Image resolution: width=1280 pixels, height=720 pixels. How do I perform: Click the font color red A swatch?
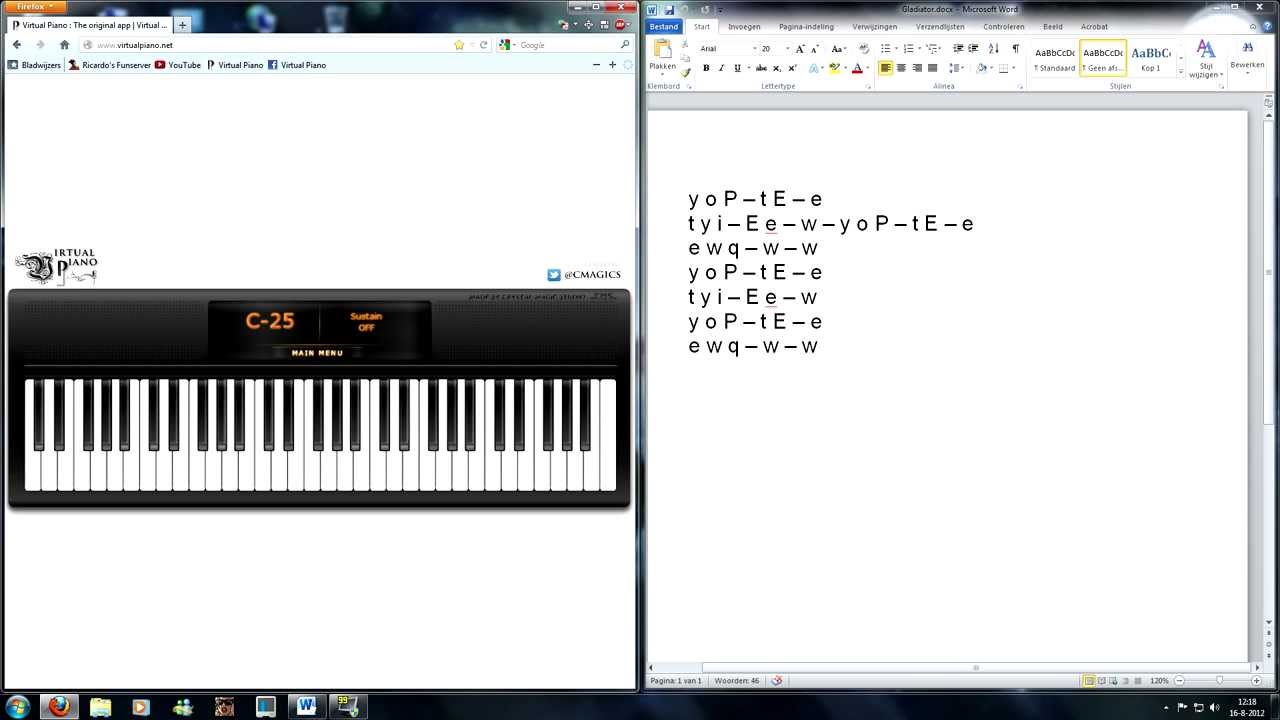point(856,68)
